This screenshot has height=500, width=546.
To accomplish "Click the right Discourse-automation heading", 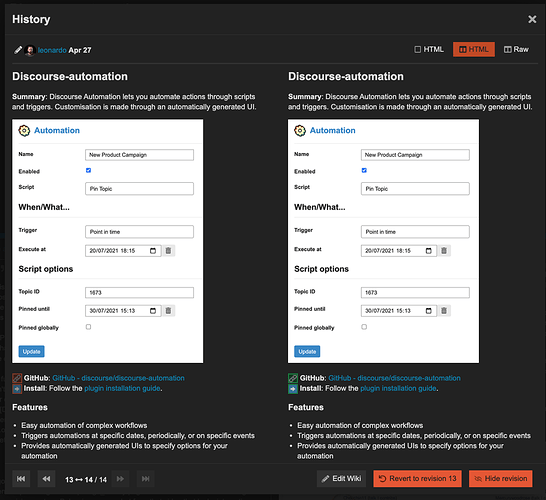I will [x=346, y=76].
